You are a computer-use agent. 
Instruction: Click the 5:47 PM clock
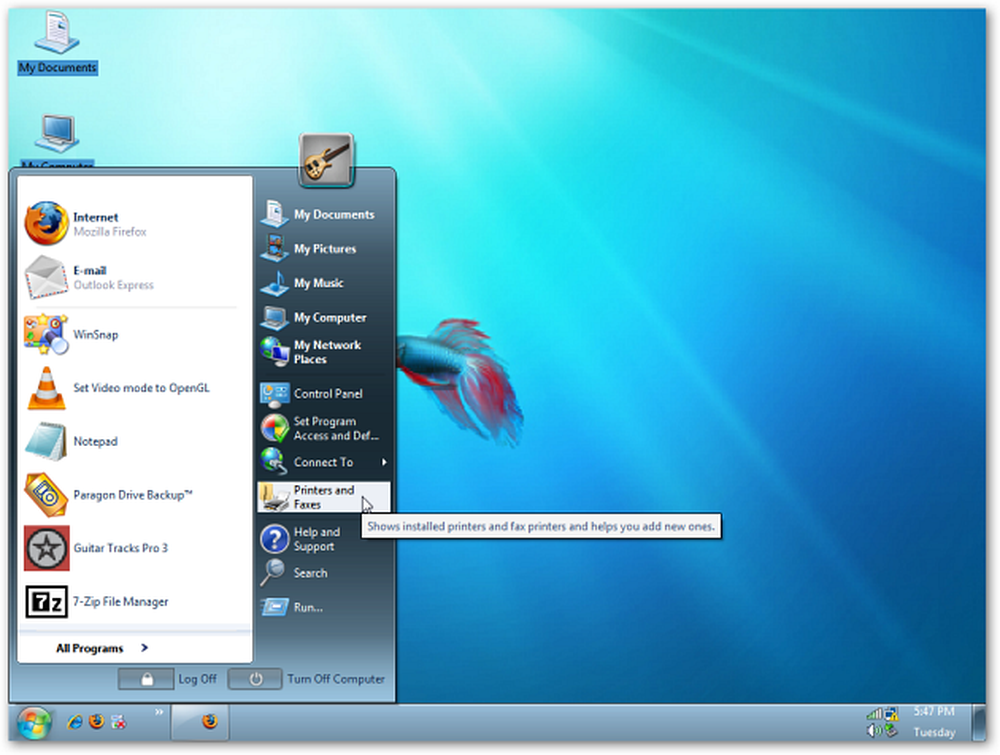click(934, 712)
